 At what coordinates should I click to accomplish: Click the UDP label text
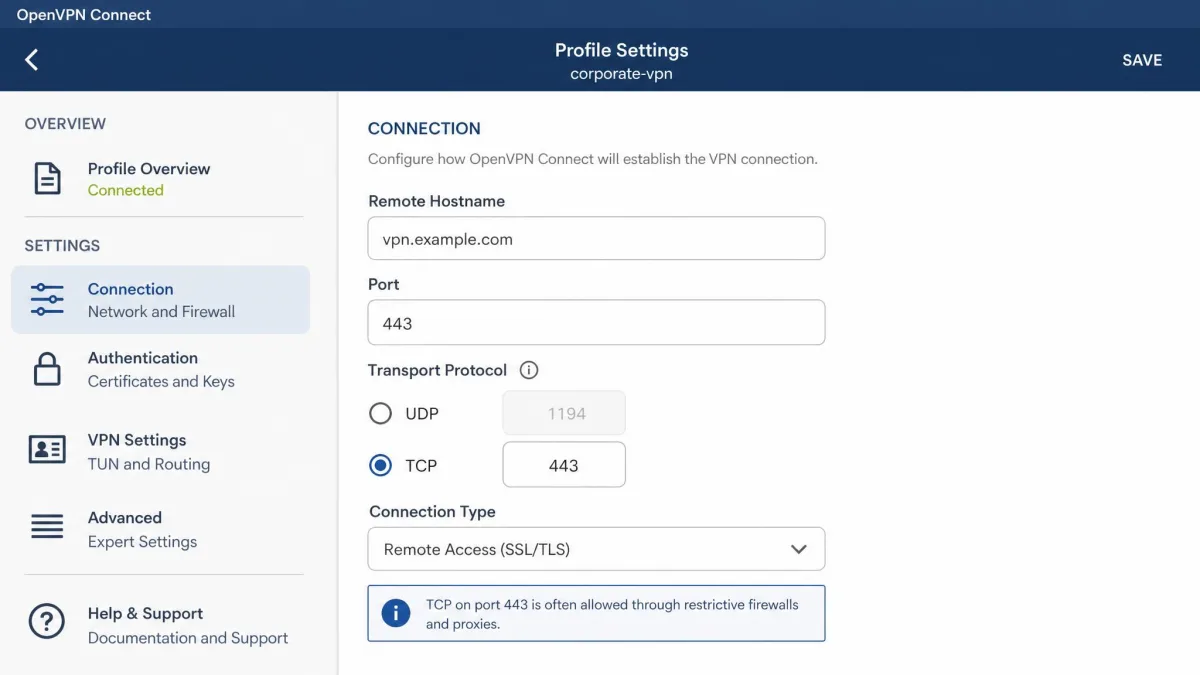coord(422,413)
